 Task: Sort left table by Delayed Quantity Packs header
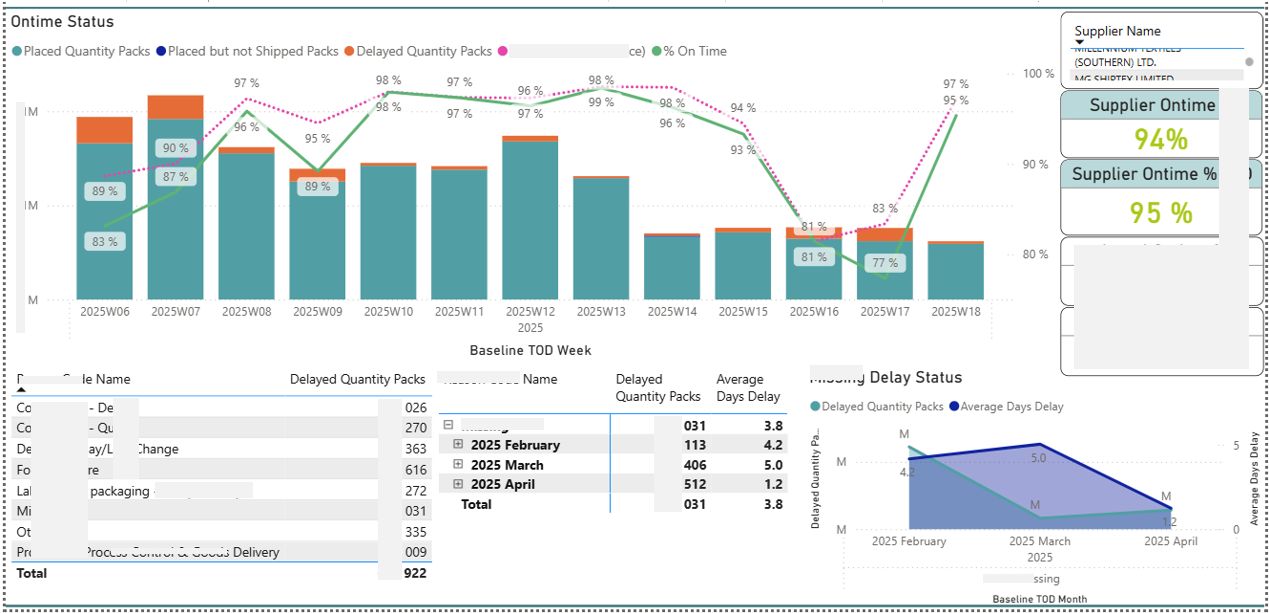[x=357, y=380]
